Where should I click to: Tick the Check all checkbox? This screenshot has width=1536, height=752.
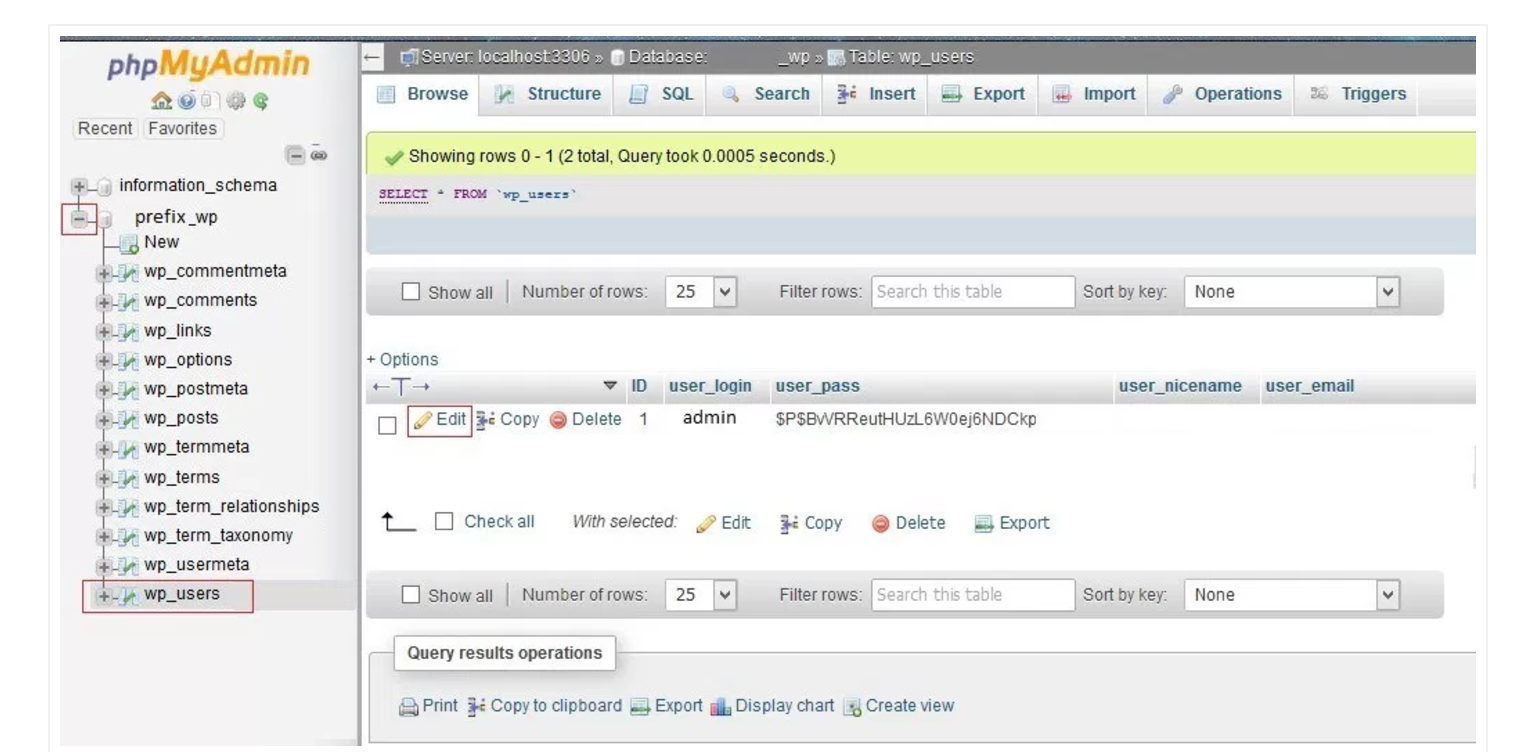point(444,523)
